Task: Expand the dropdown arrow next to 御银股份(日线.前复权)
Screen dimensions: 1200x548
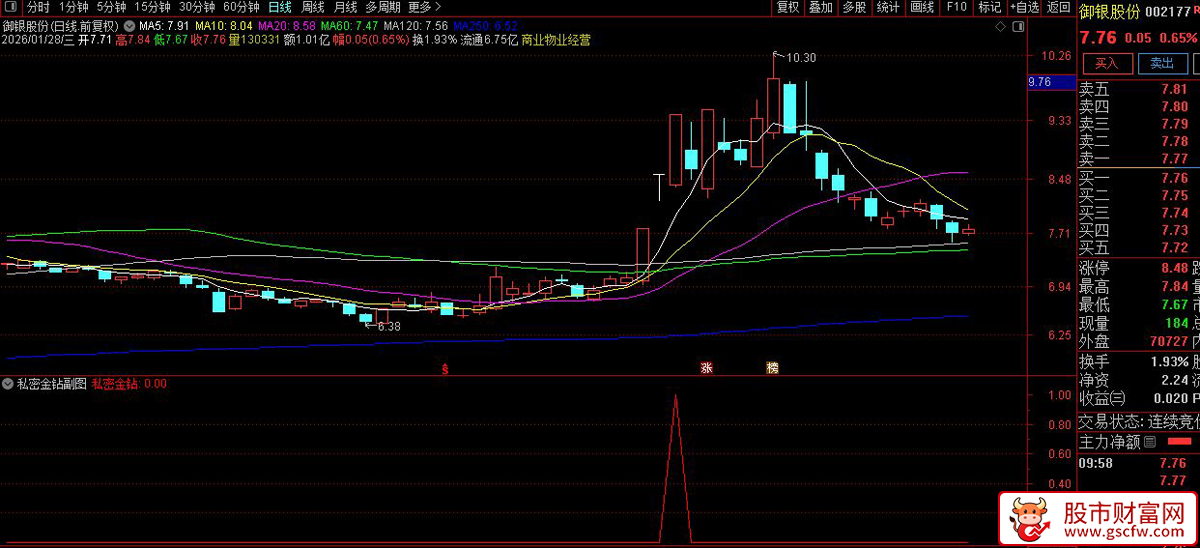Action: click(130, 25)
